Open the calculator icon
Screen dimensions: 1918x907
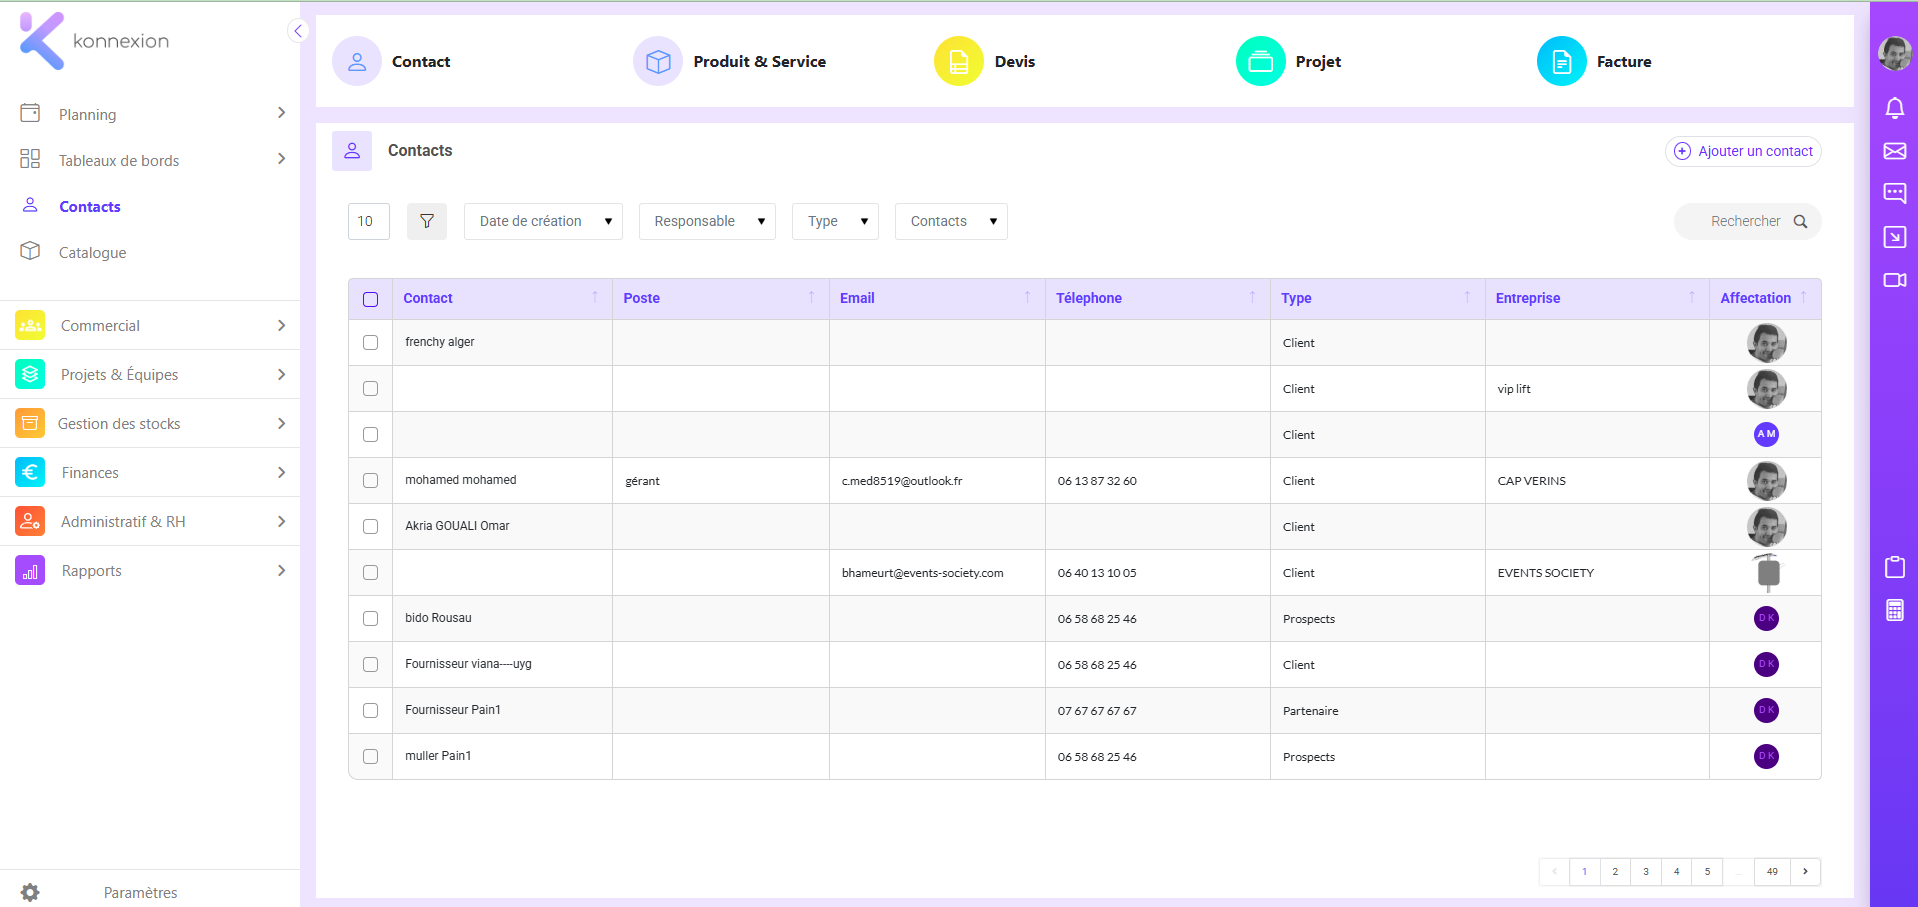[x=1894, y=610]
